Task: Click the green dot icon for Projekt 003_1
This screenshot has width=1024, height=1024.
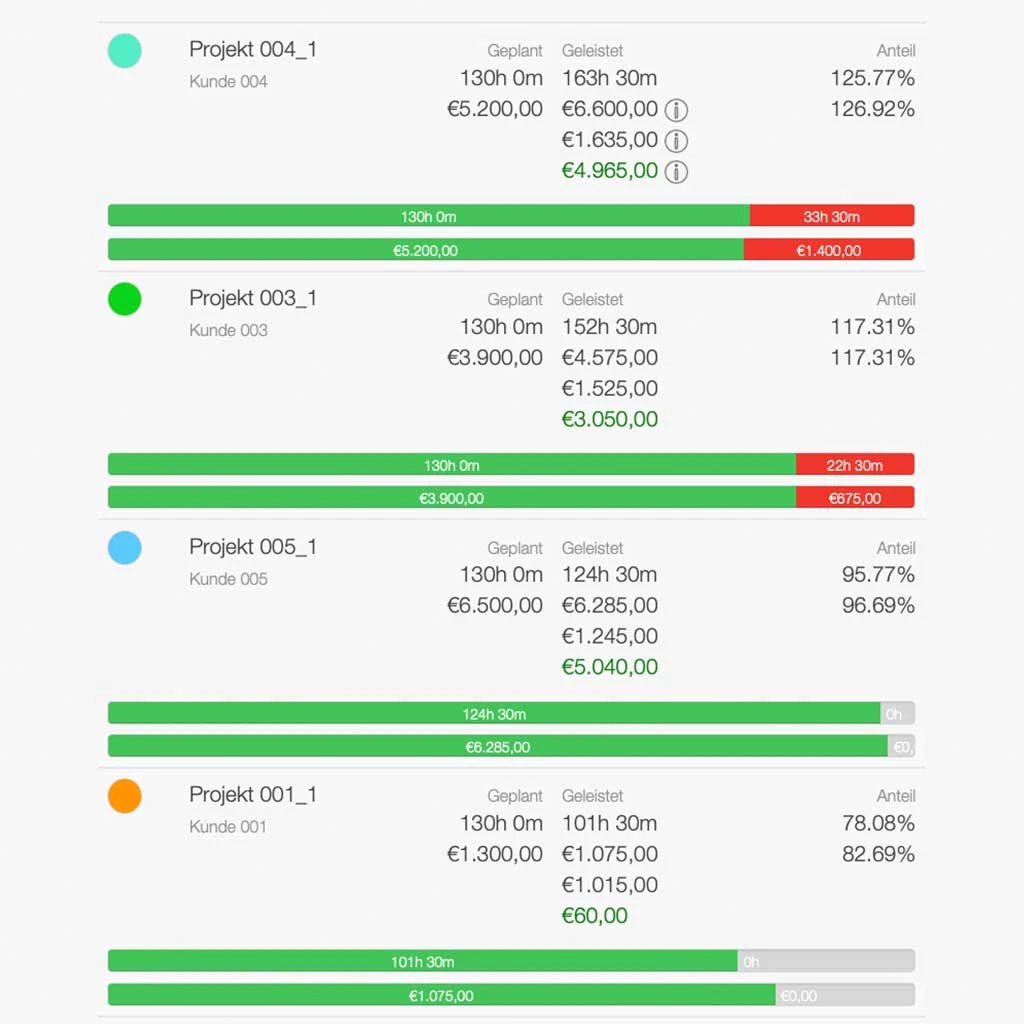Action: pyautogui.click(x=123, y=299)
